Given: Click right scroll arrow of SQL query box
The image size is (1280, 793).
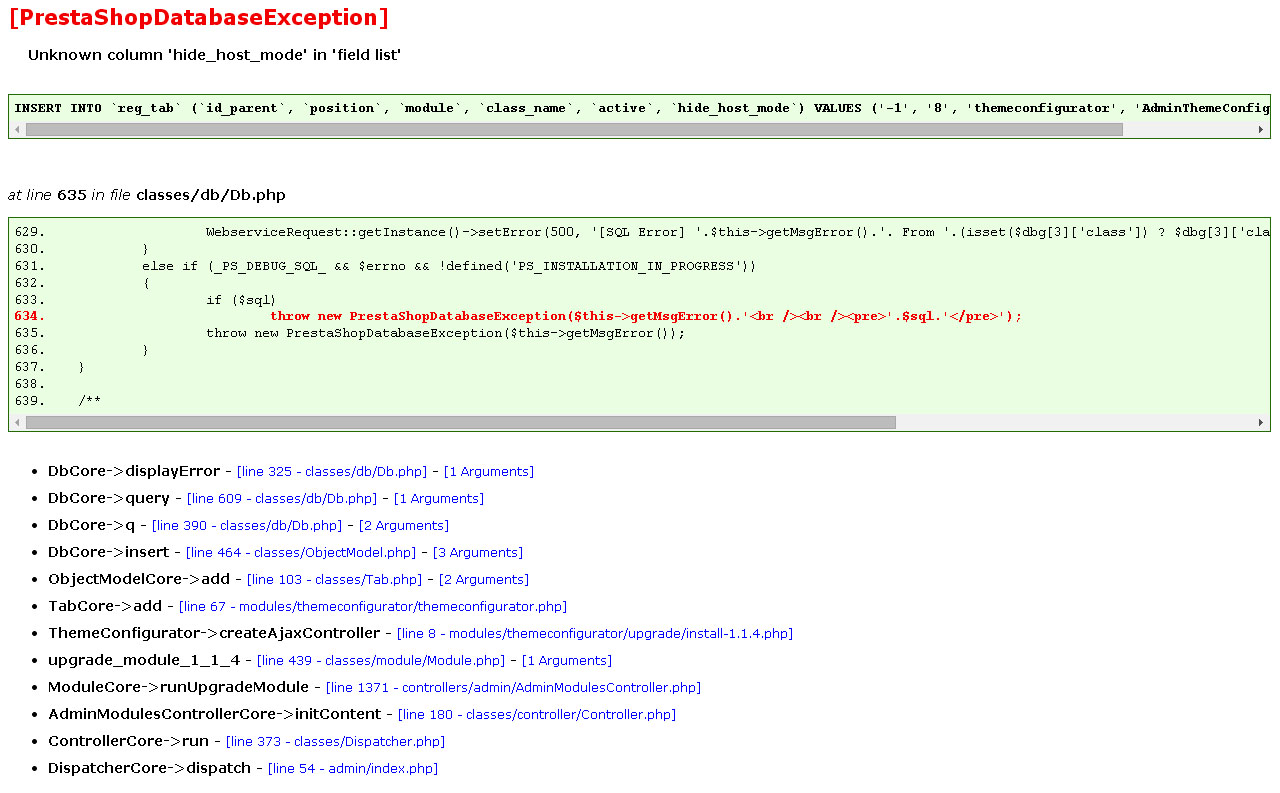Looking at the screenshot, I should pyautogui.click(x=1261, y=129).
